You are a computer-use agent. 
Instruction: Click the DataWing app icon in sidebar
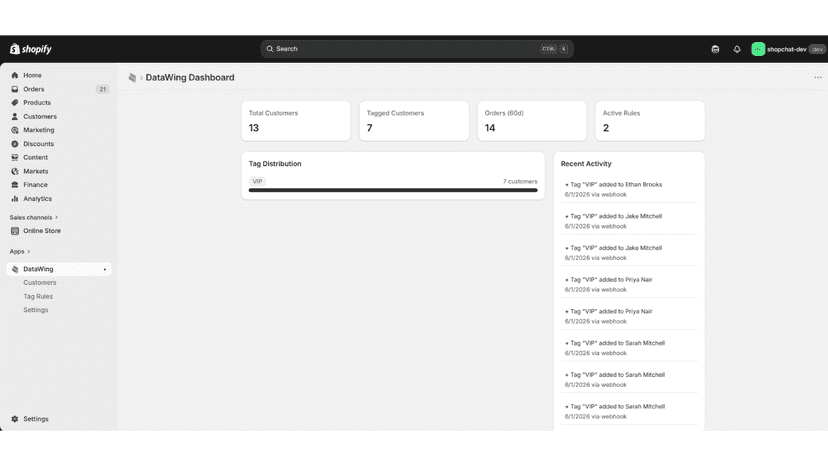[15, 269]
